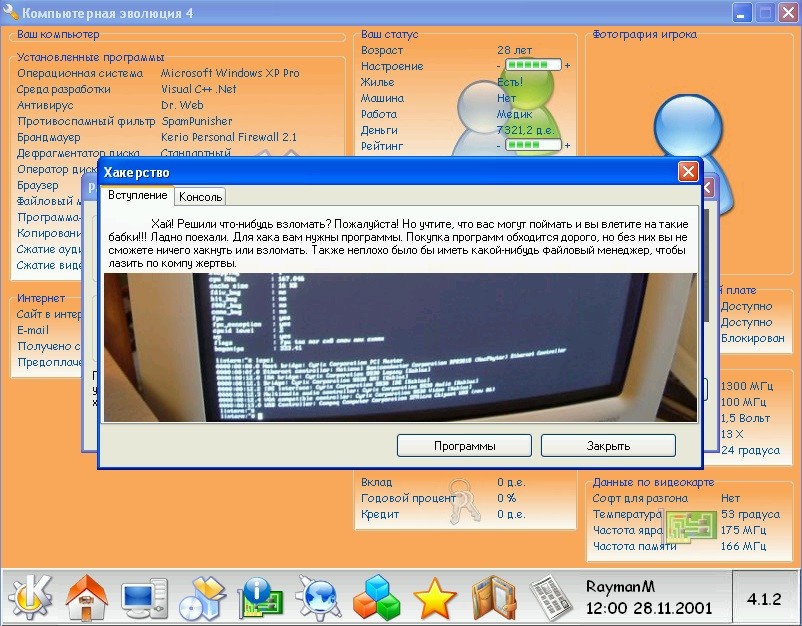Increase Рейтинг with plus sign
The image size is (802, 626).
567,145
